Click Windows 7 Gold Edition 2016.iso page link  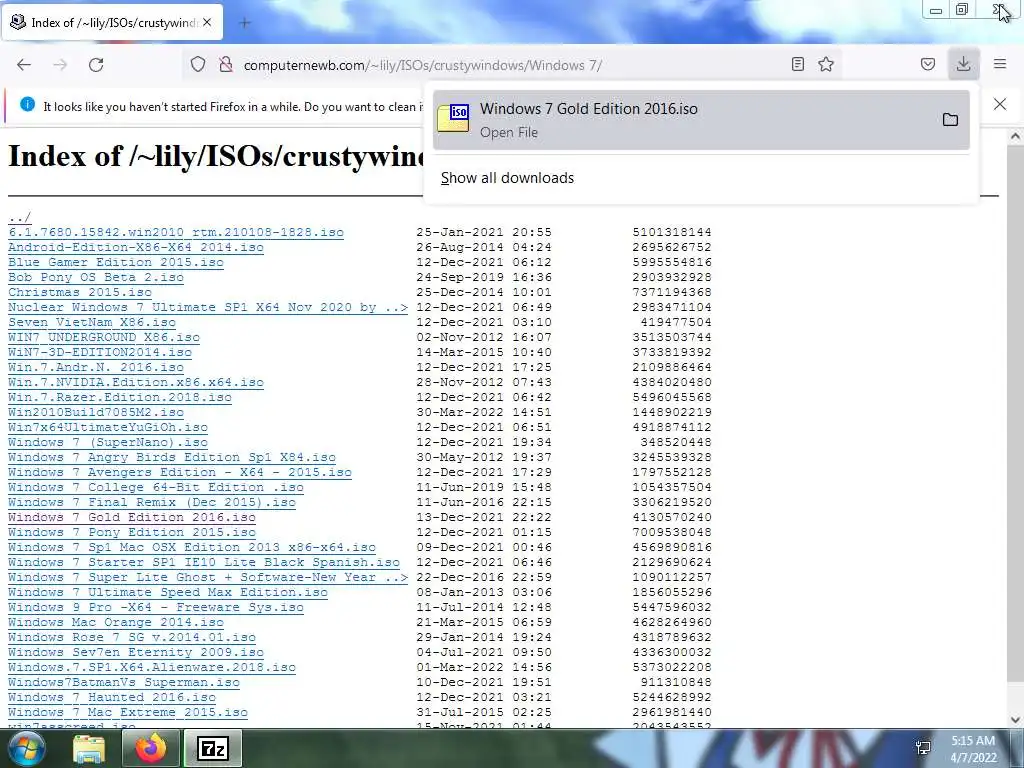tap(132, 518)
